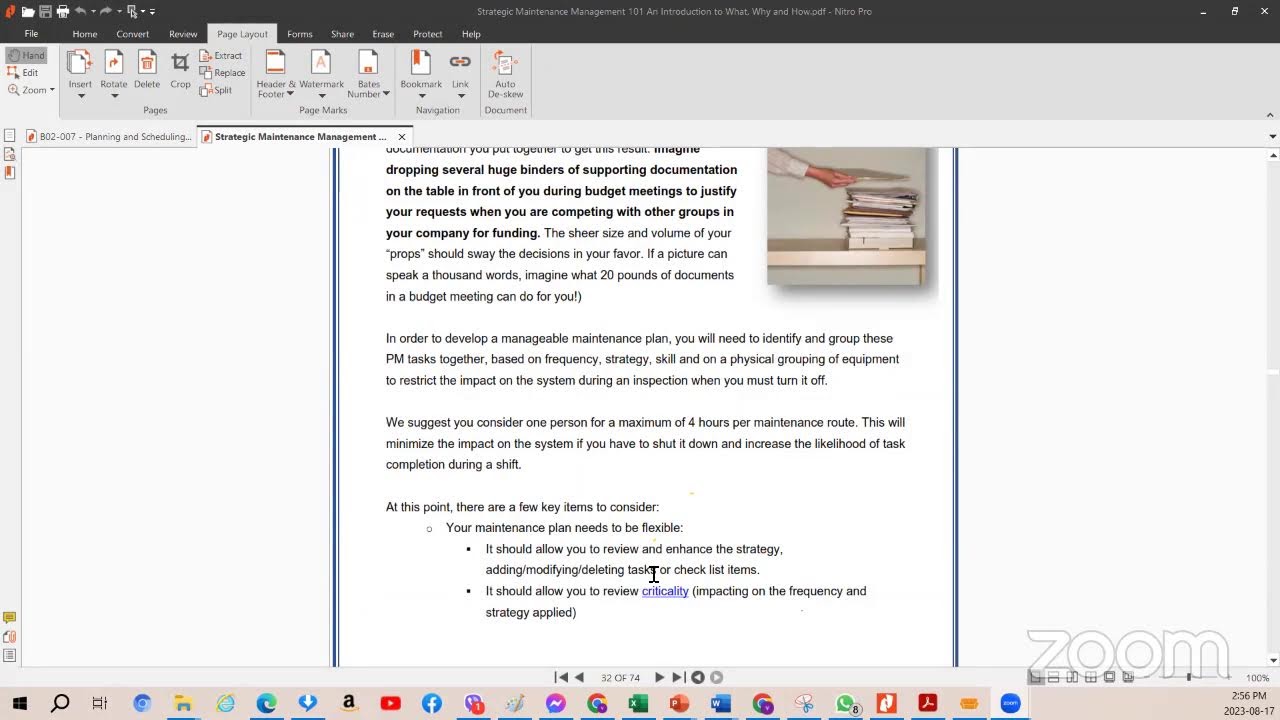Expand the Watermark dropdown arrow

click(321, 96)
